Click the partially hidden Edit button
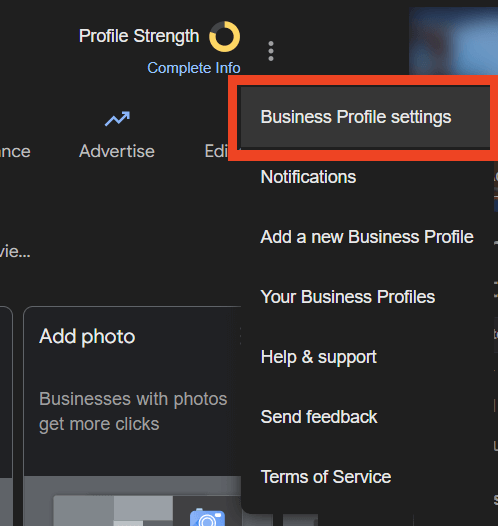Viewport: 498px width, 526px height. tap(216, 151)
